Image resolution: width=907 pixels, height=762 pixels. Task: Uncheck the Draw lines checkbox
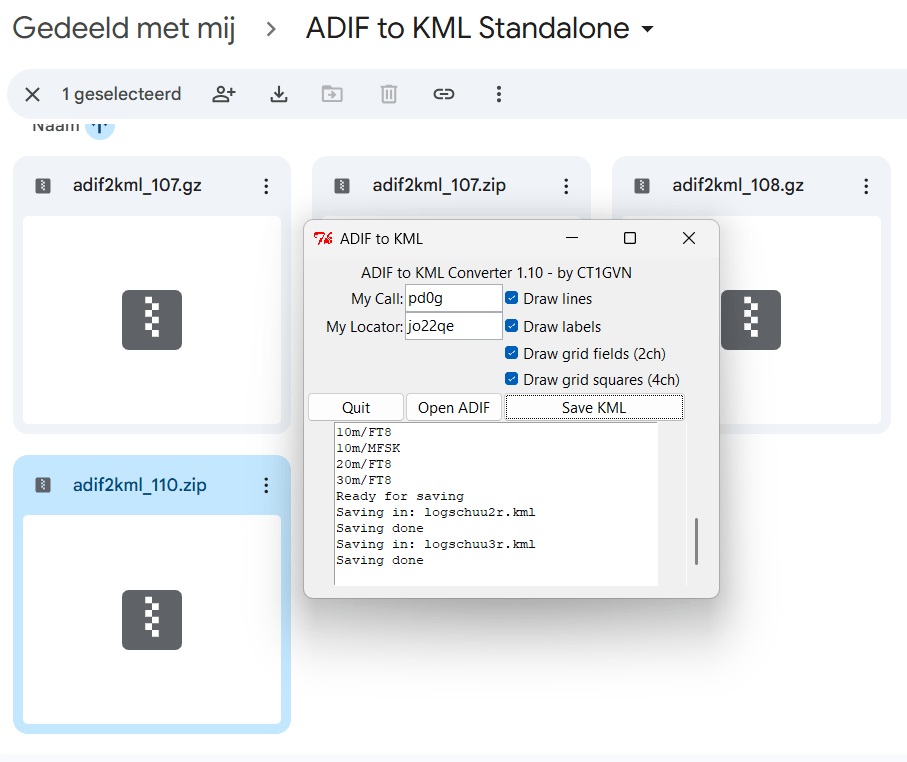(x=512, y=298)
